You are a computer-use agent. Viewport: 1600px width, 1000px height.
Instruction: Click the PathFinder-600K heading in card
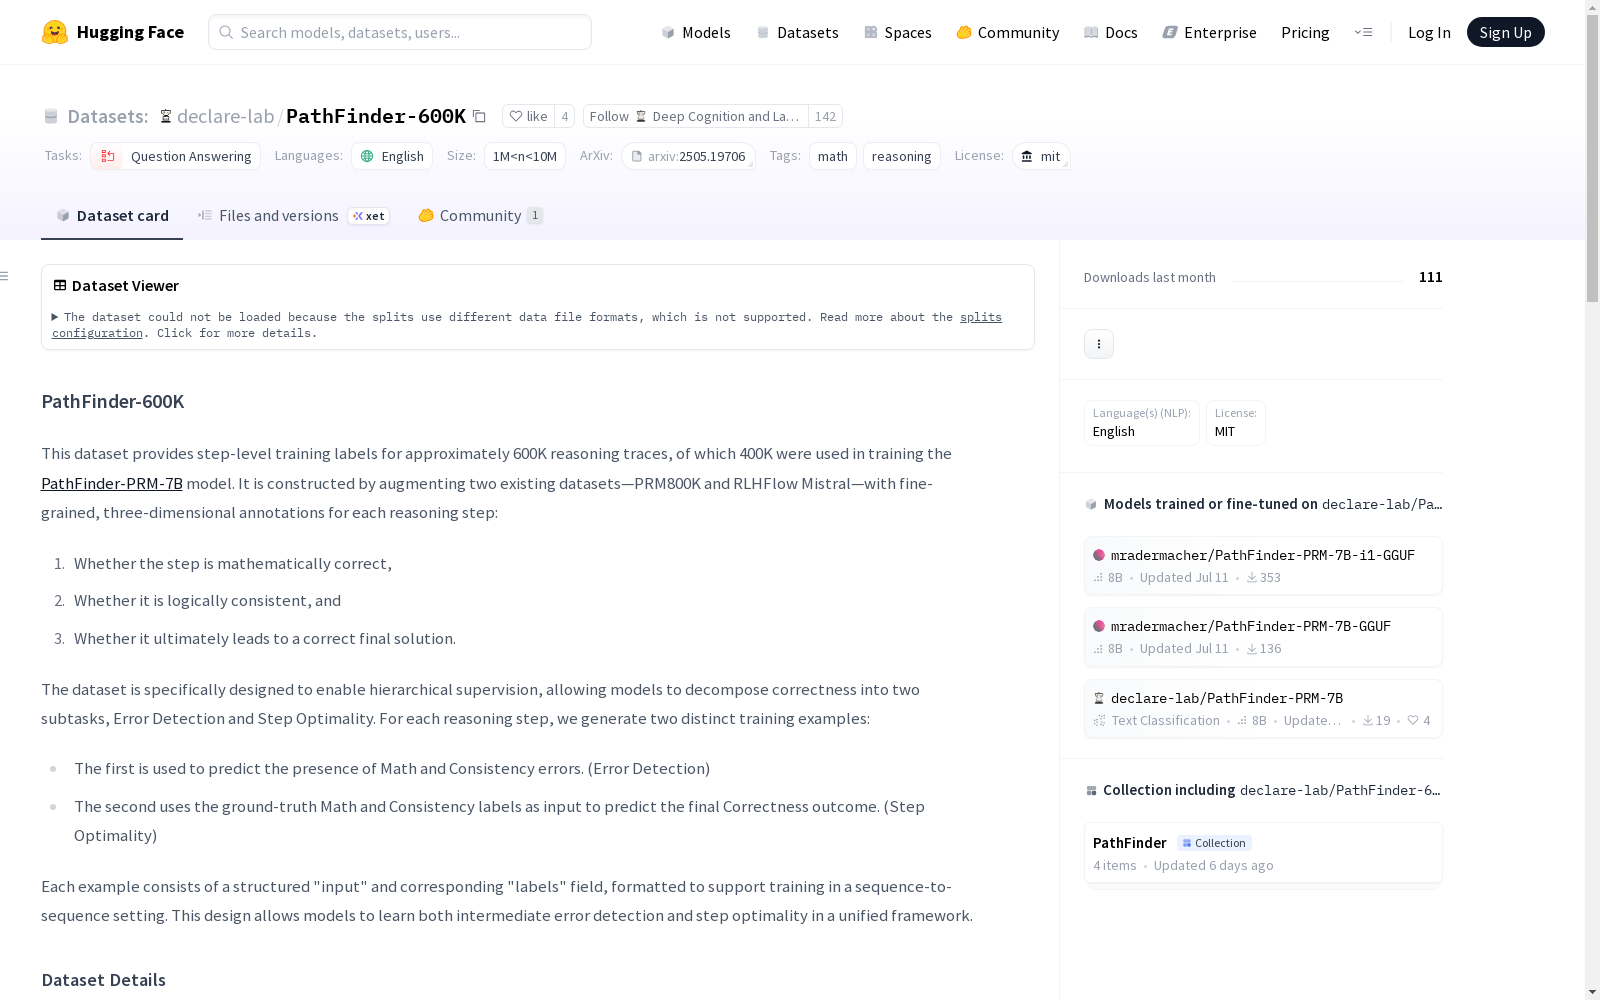pos(113,401)
